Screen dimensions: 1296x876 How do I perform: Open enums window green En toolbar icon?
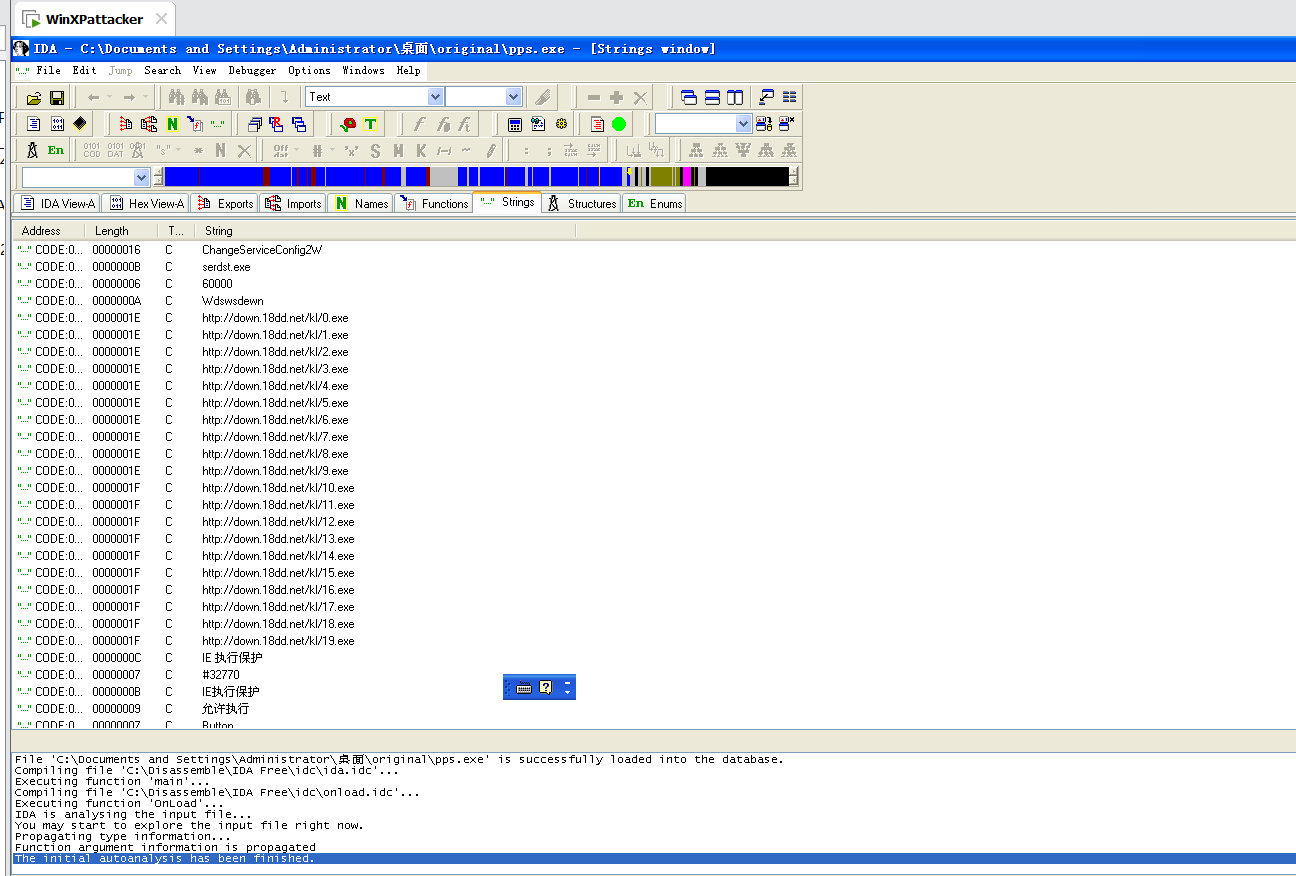(56, 151)
